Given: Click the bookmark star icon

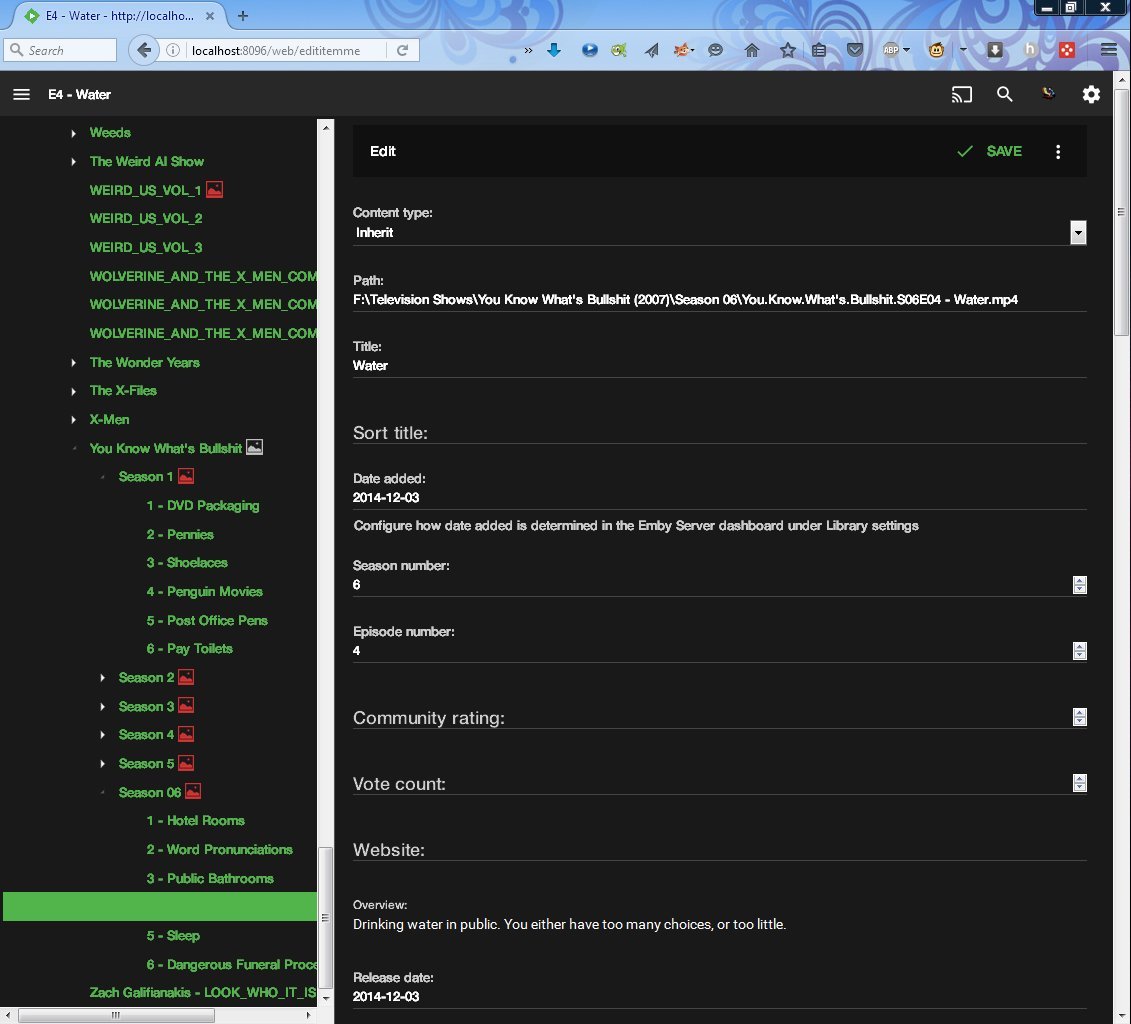Looking at the screenshot, I should pyautogui.click(x=787, y=50).
